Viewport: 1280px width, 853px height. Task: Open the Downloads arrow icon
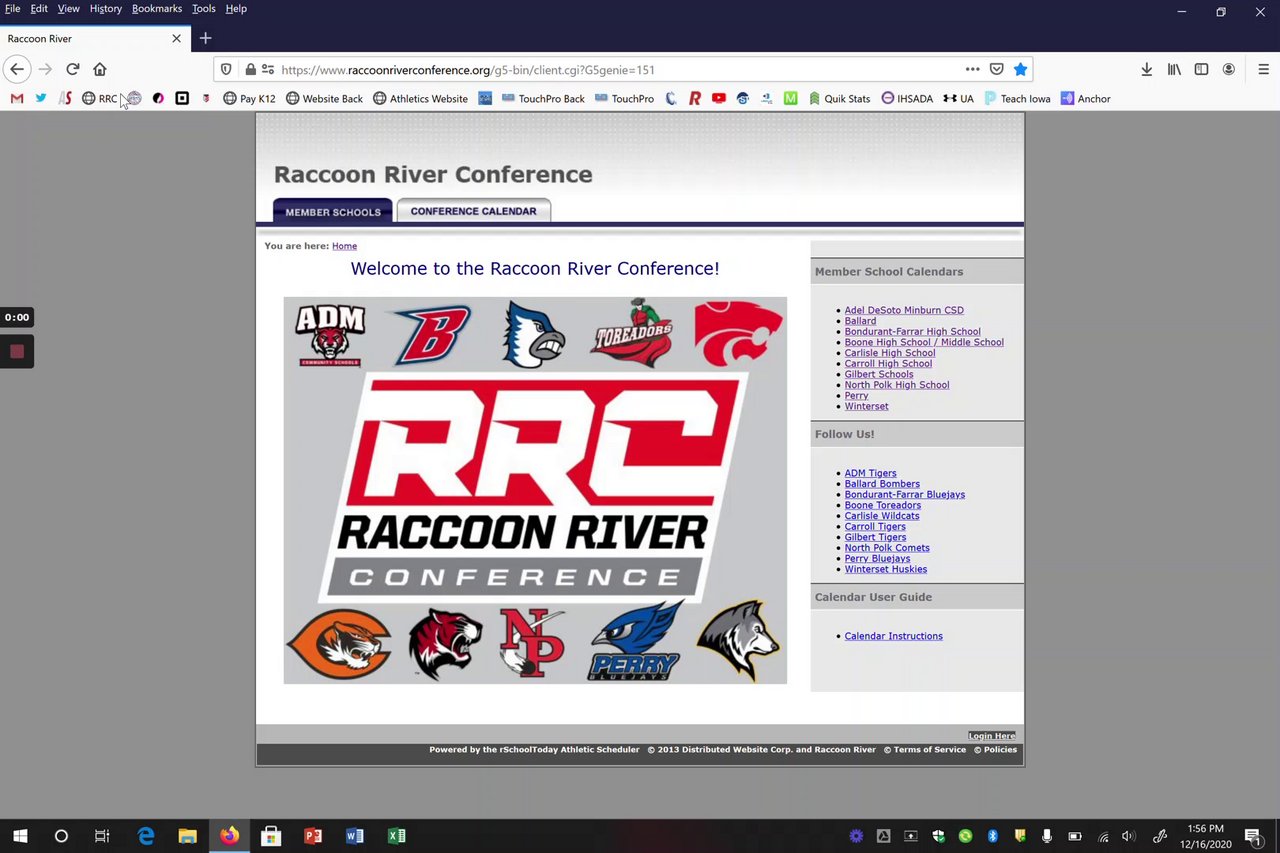[1146, 69]
